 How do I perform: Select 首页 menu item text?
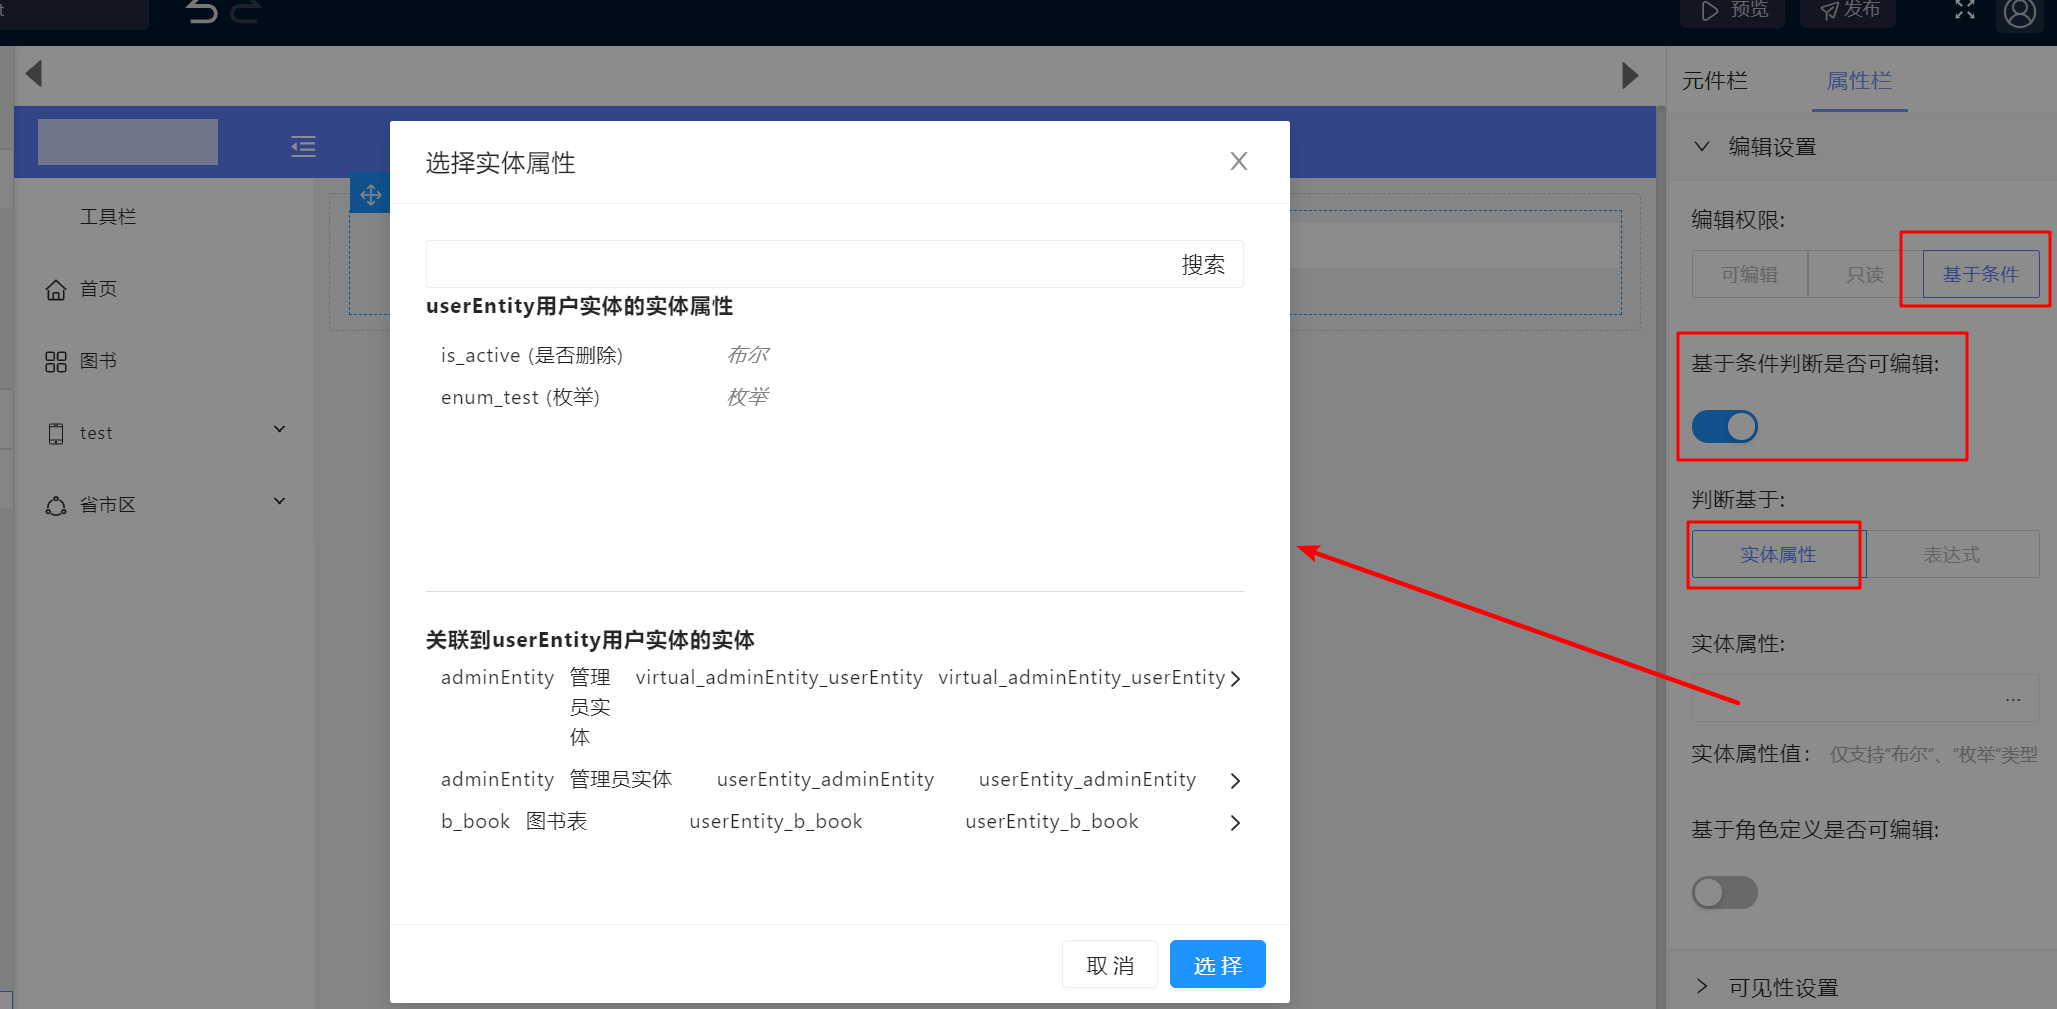coord(99,289)
